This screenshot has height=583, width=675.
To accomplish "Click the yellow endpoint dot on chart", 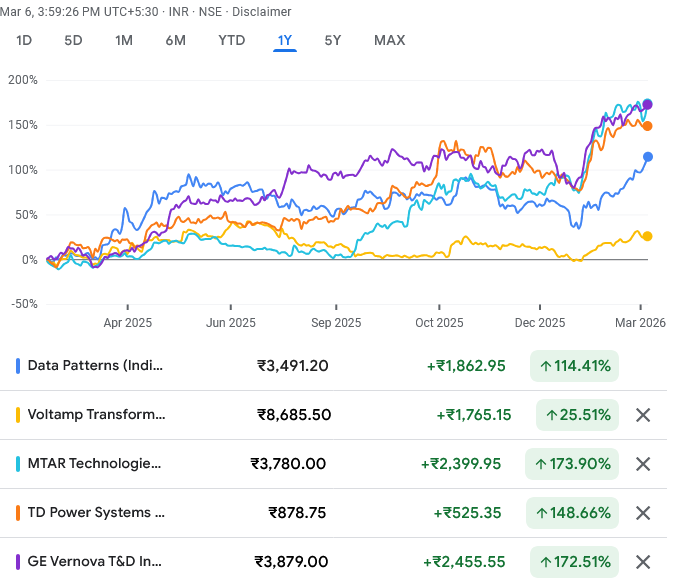I will (x=647, y=236).
